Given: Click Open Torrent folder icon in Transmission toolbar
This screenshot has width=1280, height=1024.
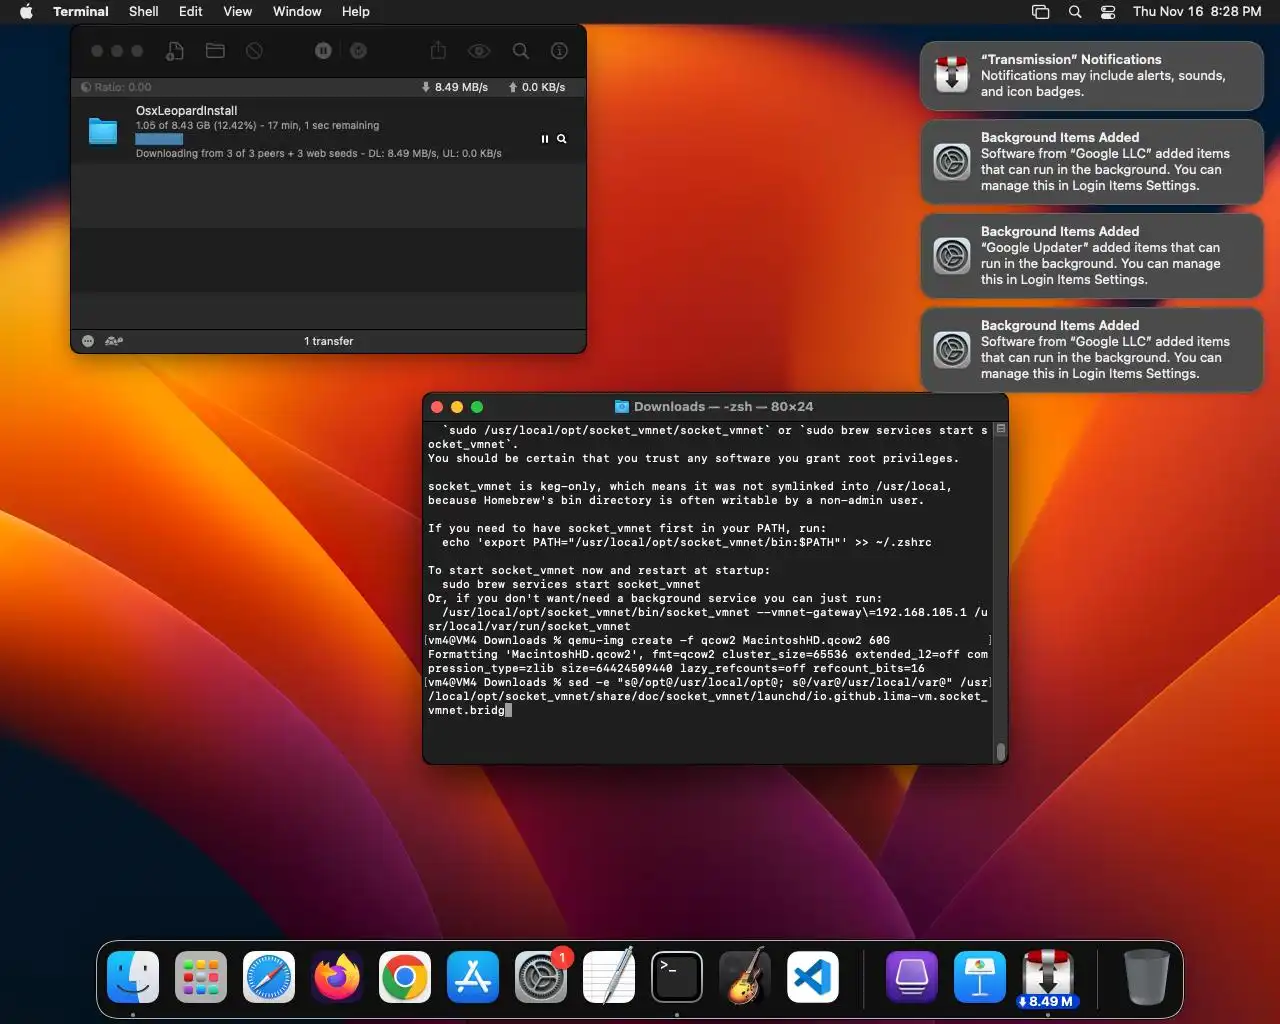Looking at the screenshot, I should point(215,51).
